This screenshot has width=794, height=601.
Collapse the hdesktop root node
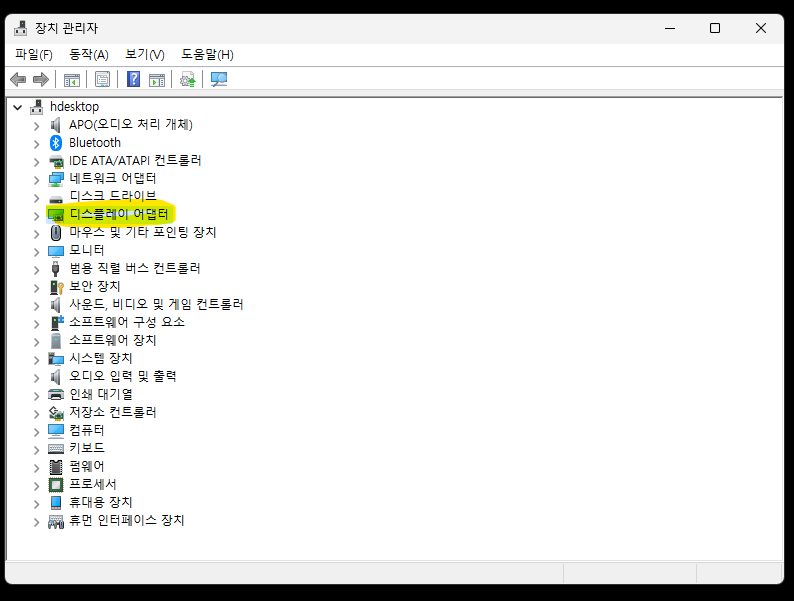pos(18,107)
